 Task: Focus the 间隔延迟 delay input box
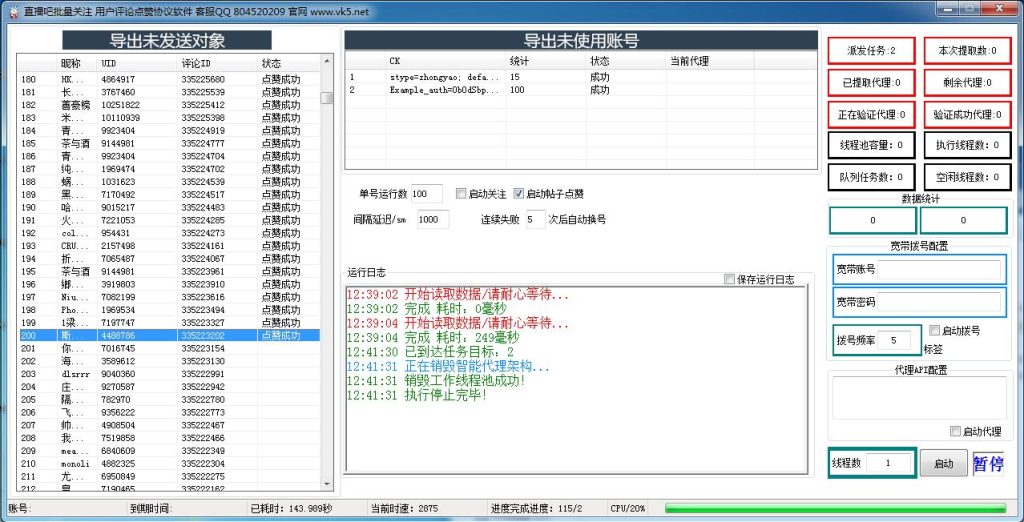pyautogui.click(x=433, y=219)
